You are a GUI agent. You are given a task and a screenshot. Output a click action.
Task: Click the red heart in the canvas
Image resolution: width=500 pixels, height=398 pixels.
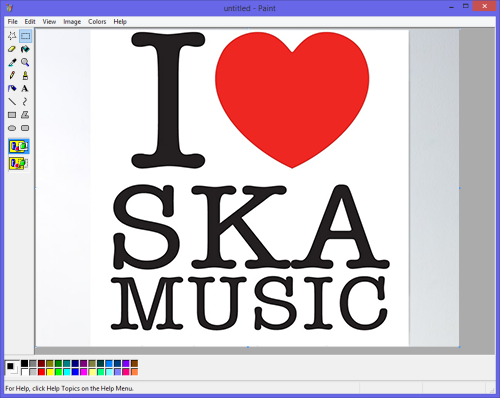292,100
